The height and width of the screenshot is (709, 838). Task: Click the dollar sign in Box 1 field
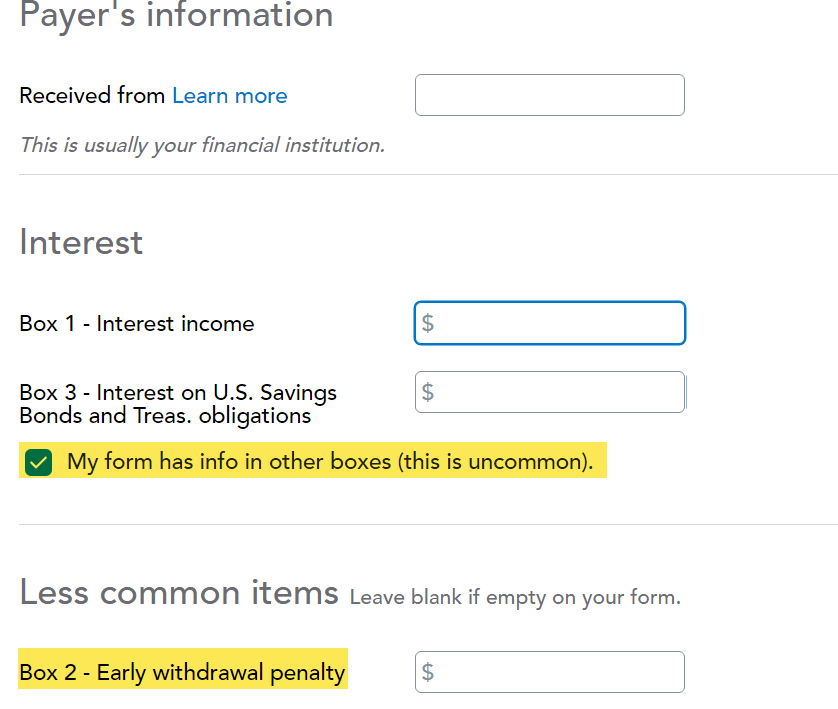click(428, 323)
